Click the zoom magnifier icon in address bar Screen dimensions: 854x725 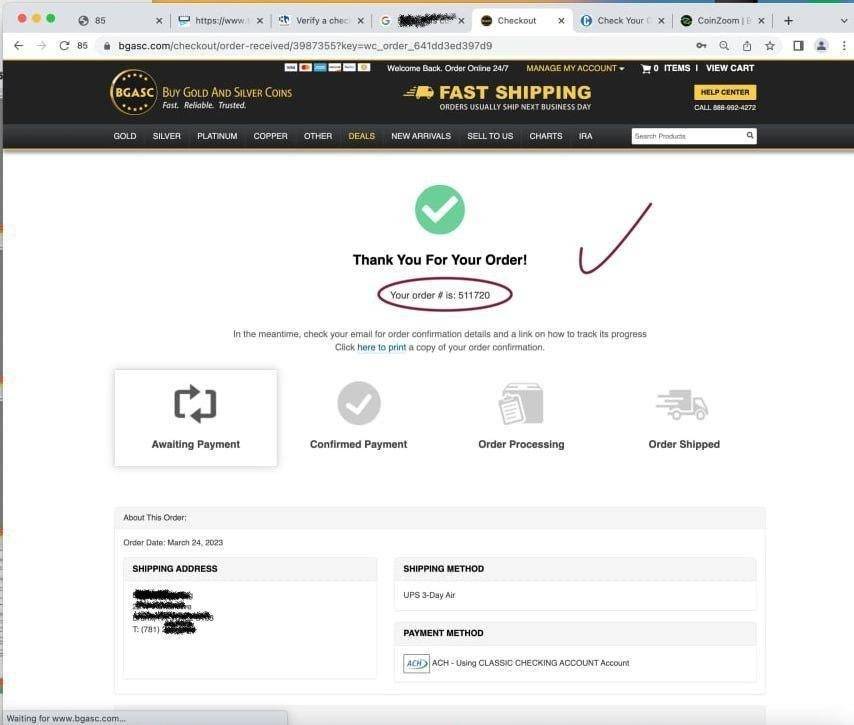tap(724, 46)
